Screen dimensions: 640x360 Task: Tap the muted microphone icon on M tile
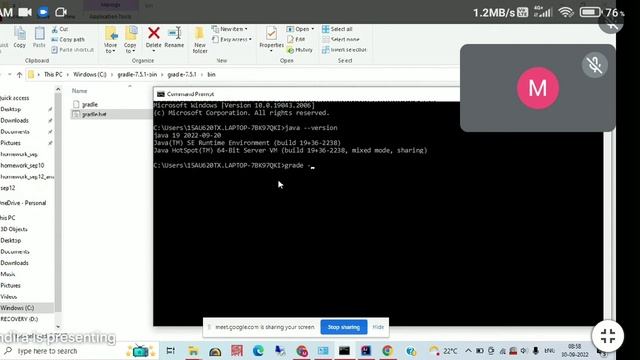pyautogui.click(x=594, y=65)
